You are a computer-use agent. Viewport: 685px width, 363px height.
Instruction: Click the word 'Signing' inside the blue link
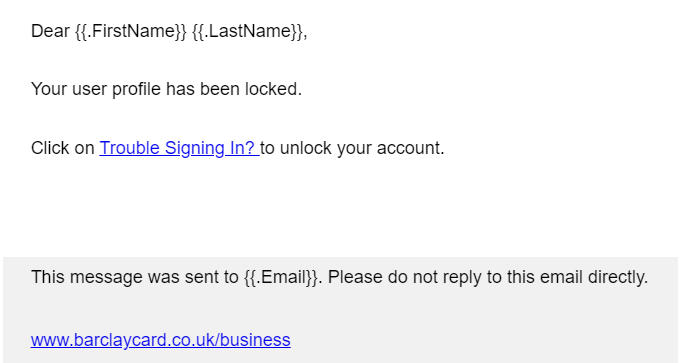(194, 148)
